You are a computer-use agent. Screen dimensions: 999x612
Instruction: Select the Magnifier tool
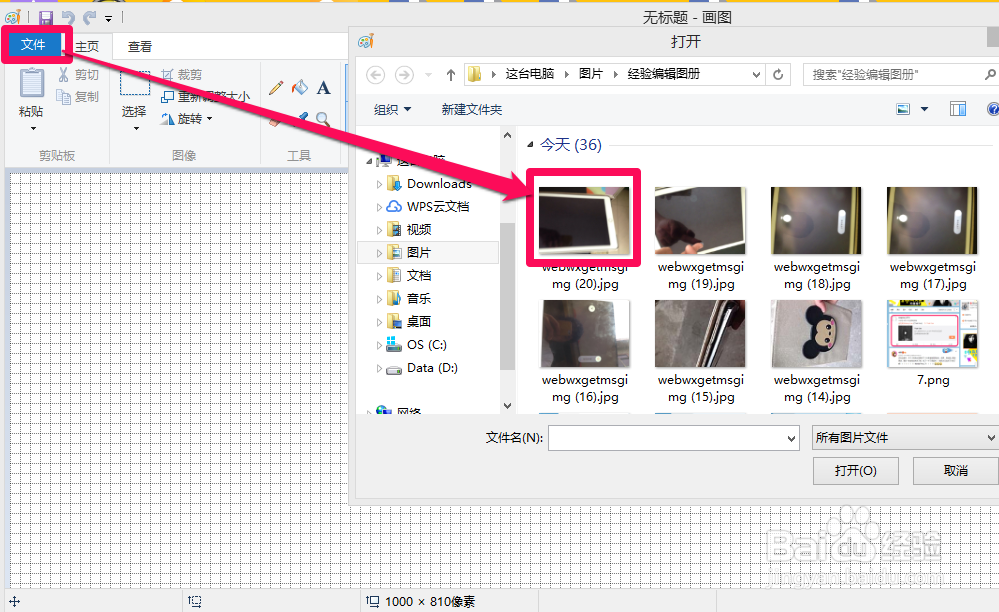pos(323,119)
